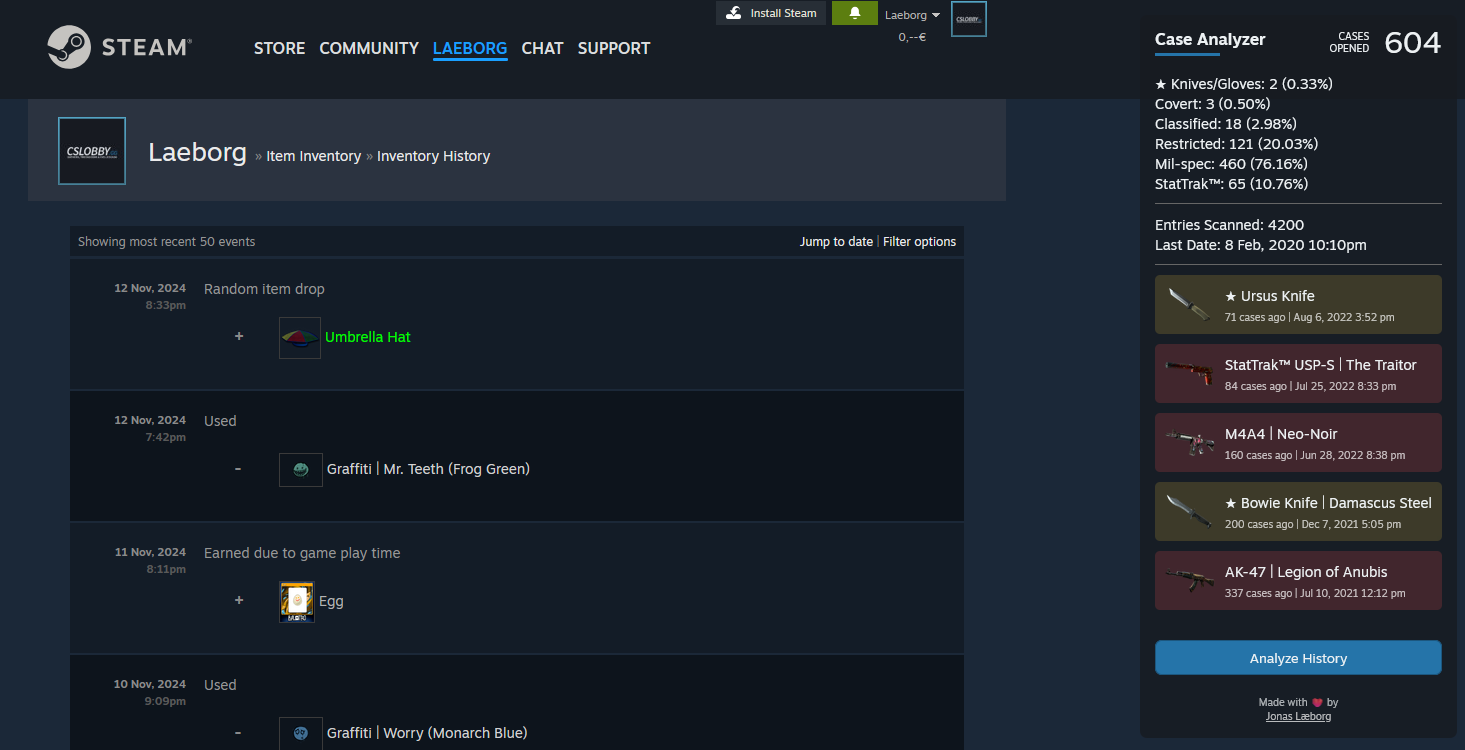The image size is (1465, 750).
Task: Open the STORE menu
Action: point(279,48)
